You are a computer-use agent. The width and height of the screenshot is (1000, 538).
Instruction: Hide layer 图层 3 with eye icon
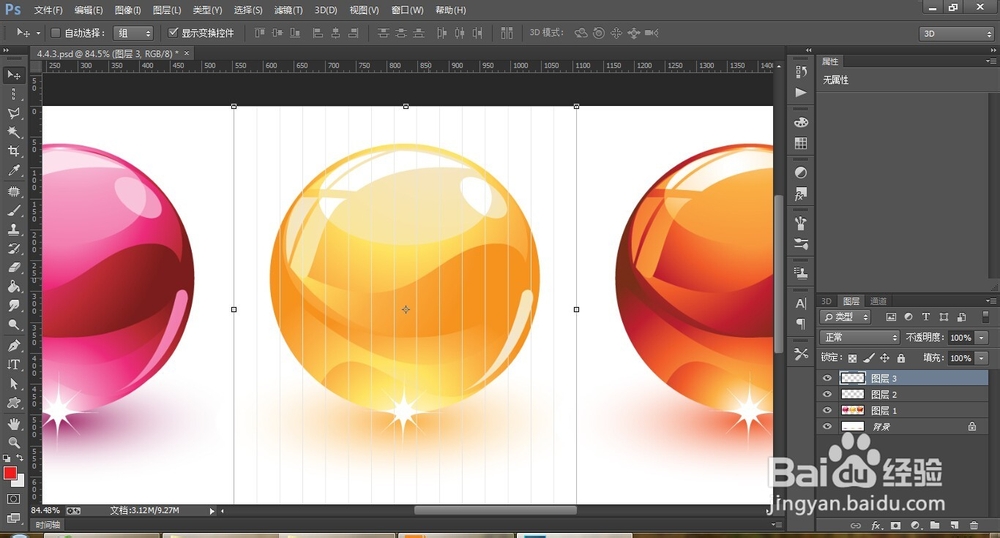827,378
